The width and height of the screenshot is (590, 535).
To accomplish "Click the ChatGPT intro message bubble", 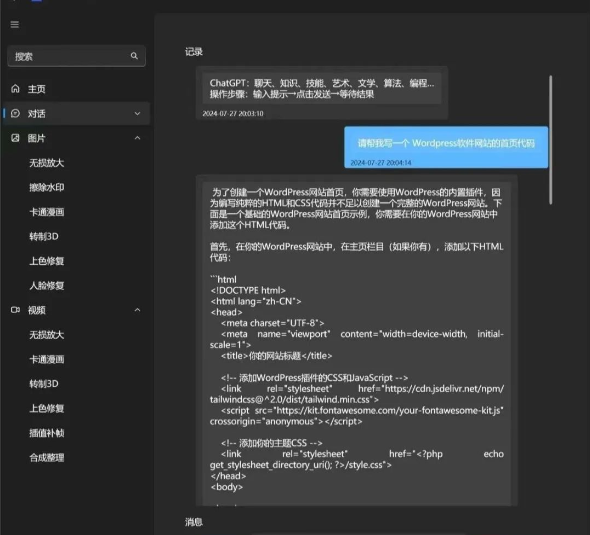I will (322, 93).
